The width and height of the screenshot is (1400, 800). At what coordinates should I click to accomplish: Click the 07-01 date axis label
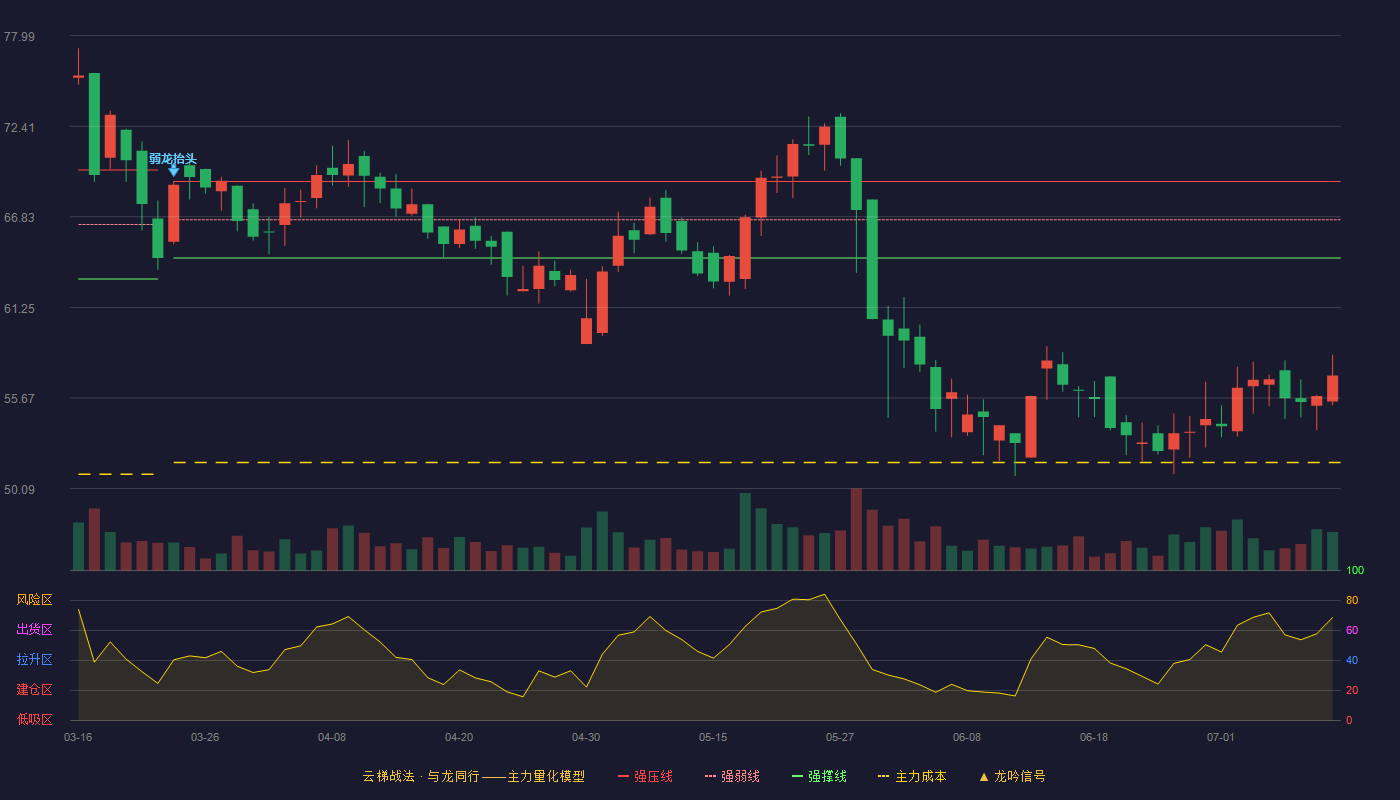click(1221, 737)
